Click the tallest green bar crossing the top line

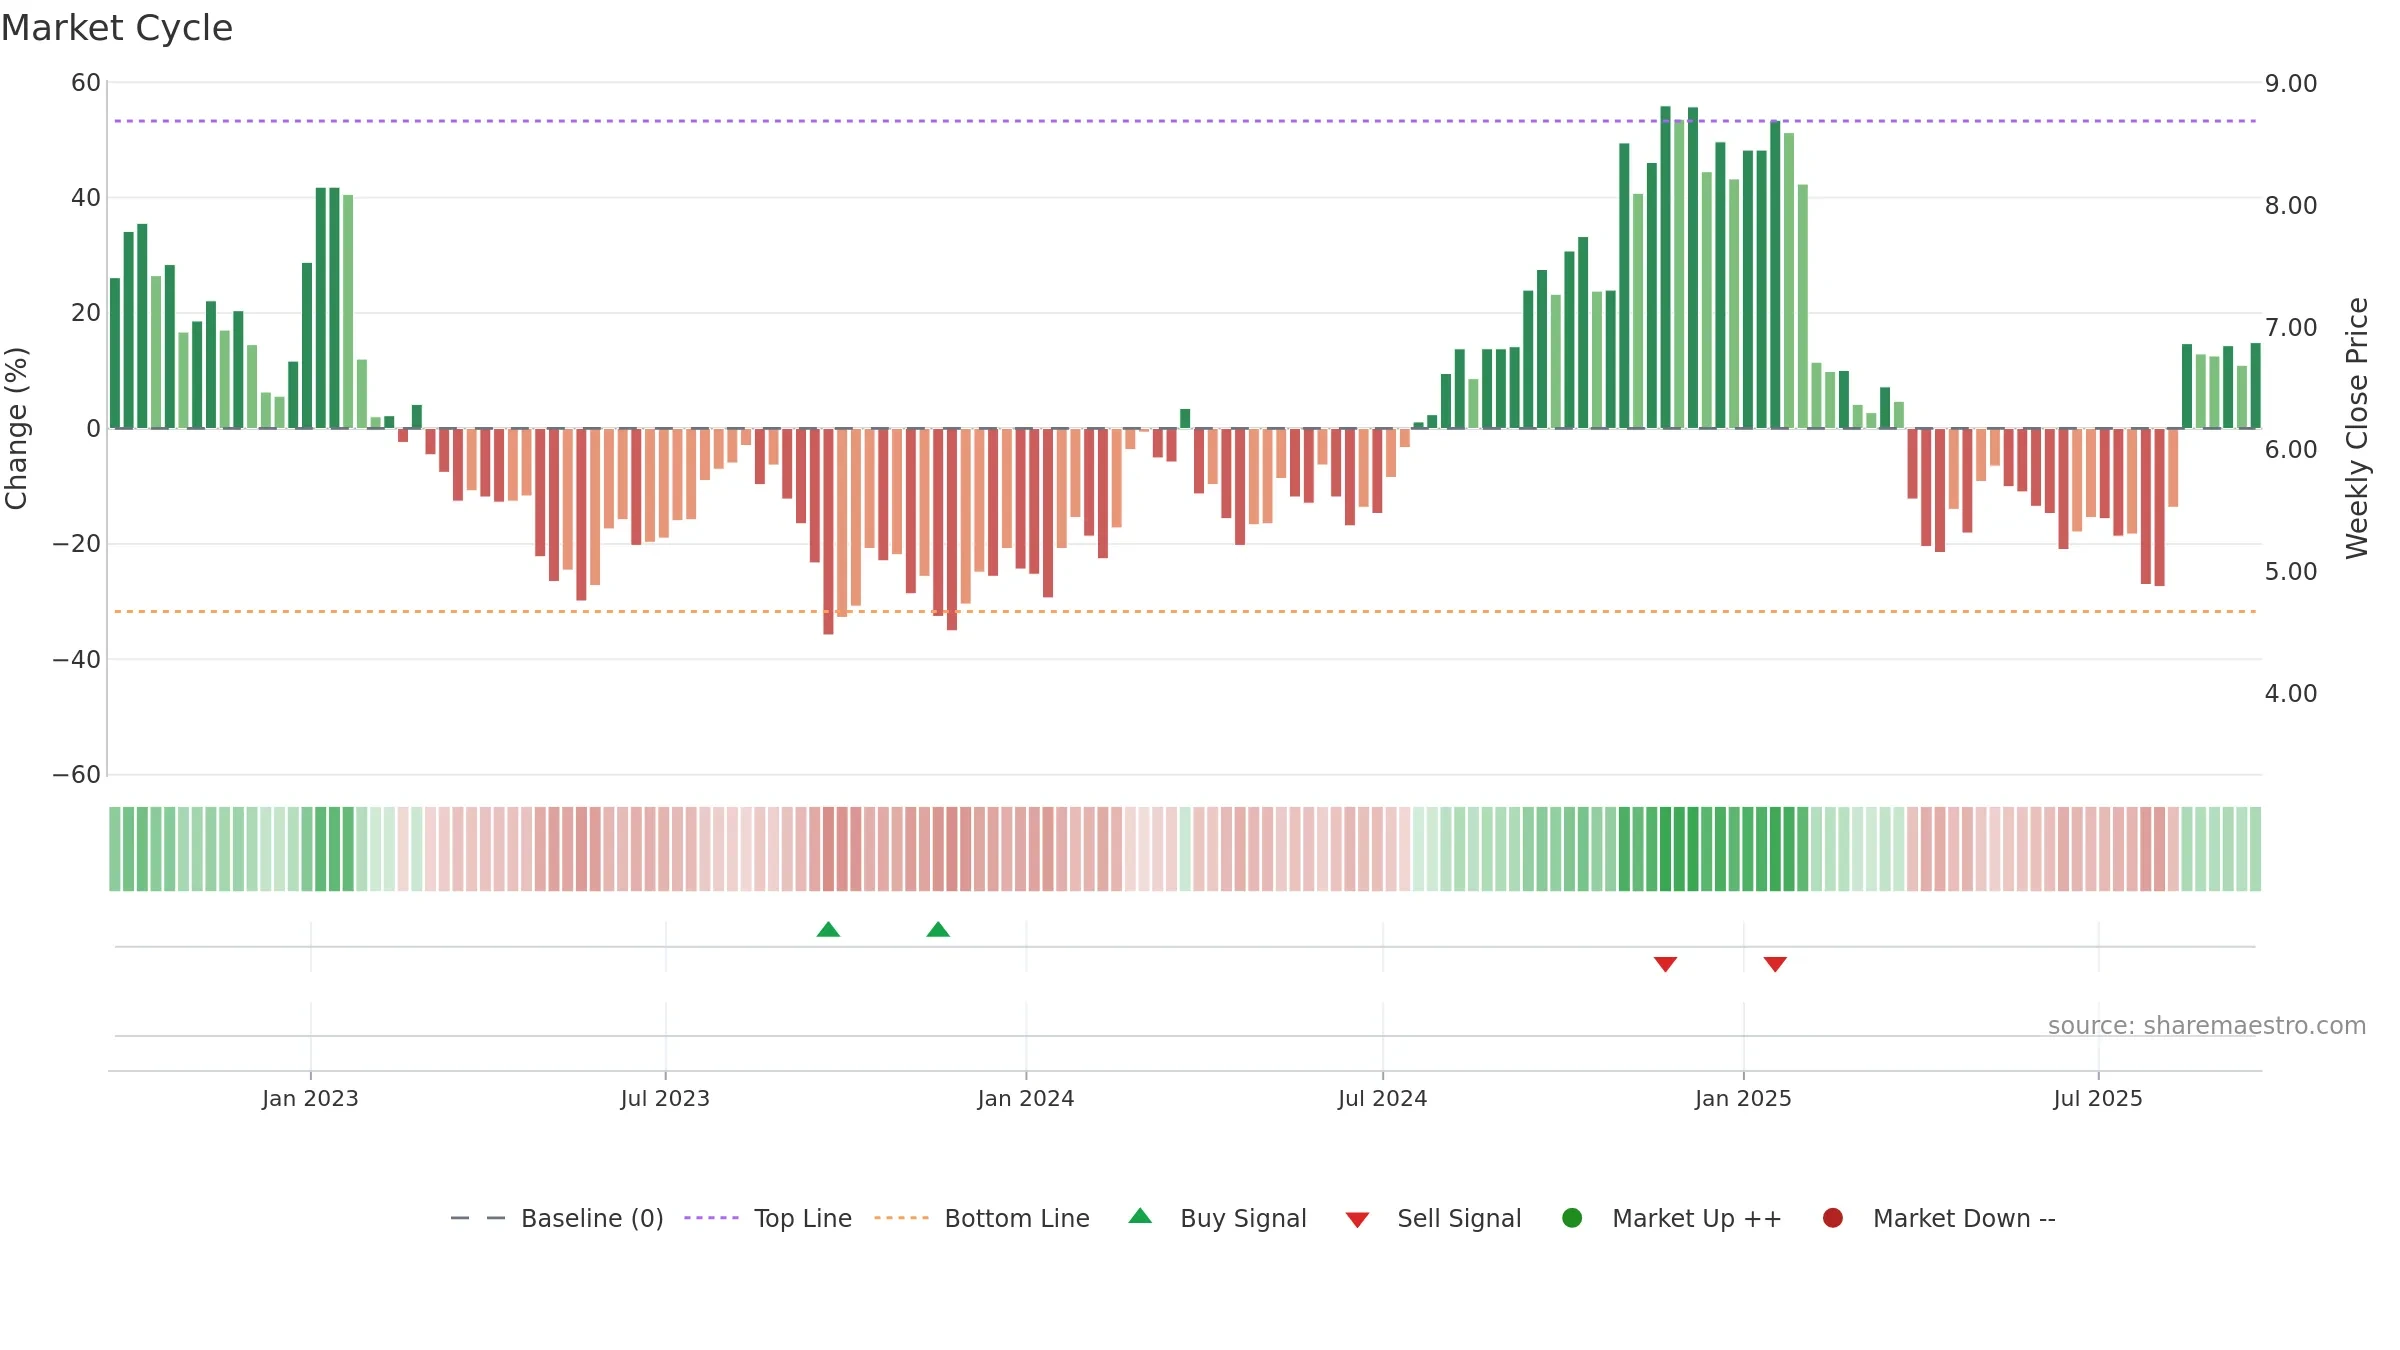click(1665, 267)
